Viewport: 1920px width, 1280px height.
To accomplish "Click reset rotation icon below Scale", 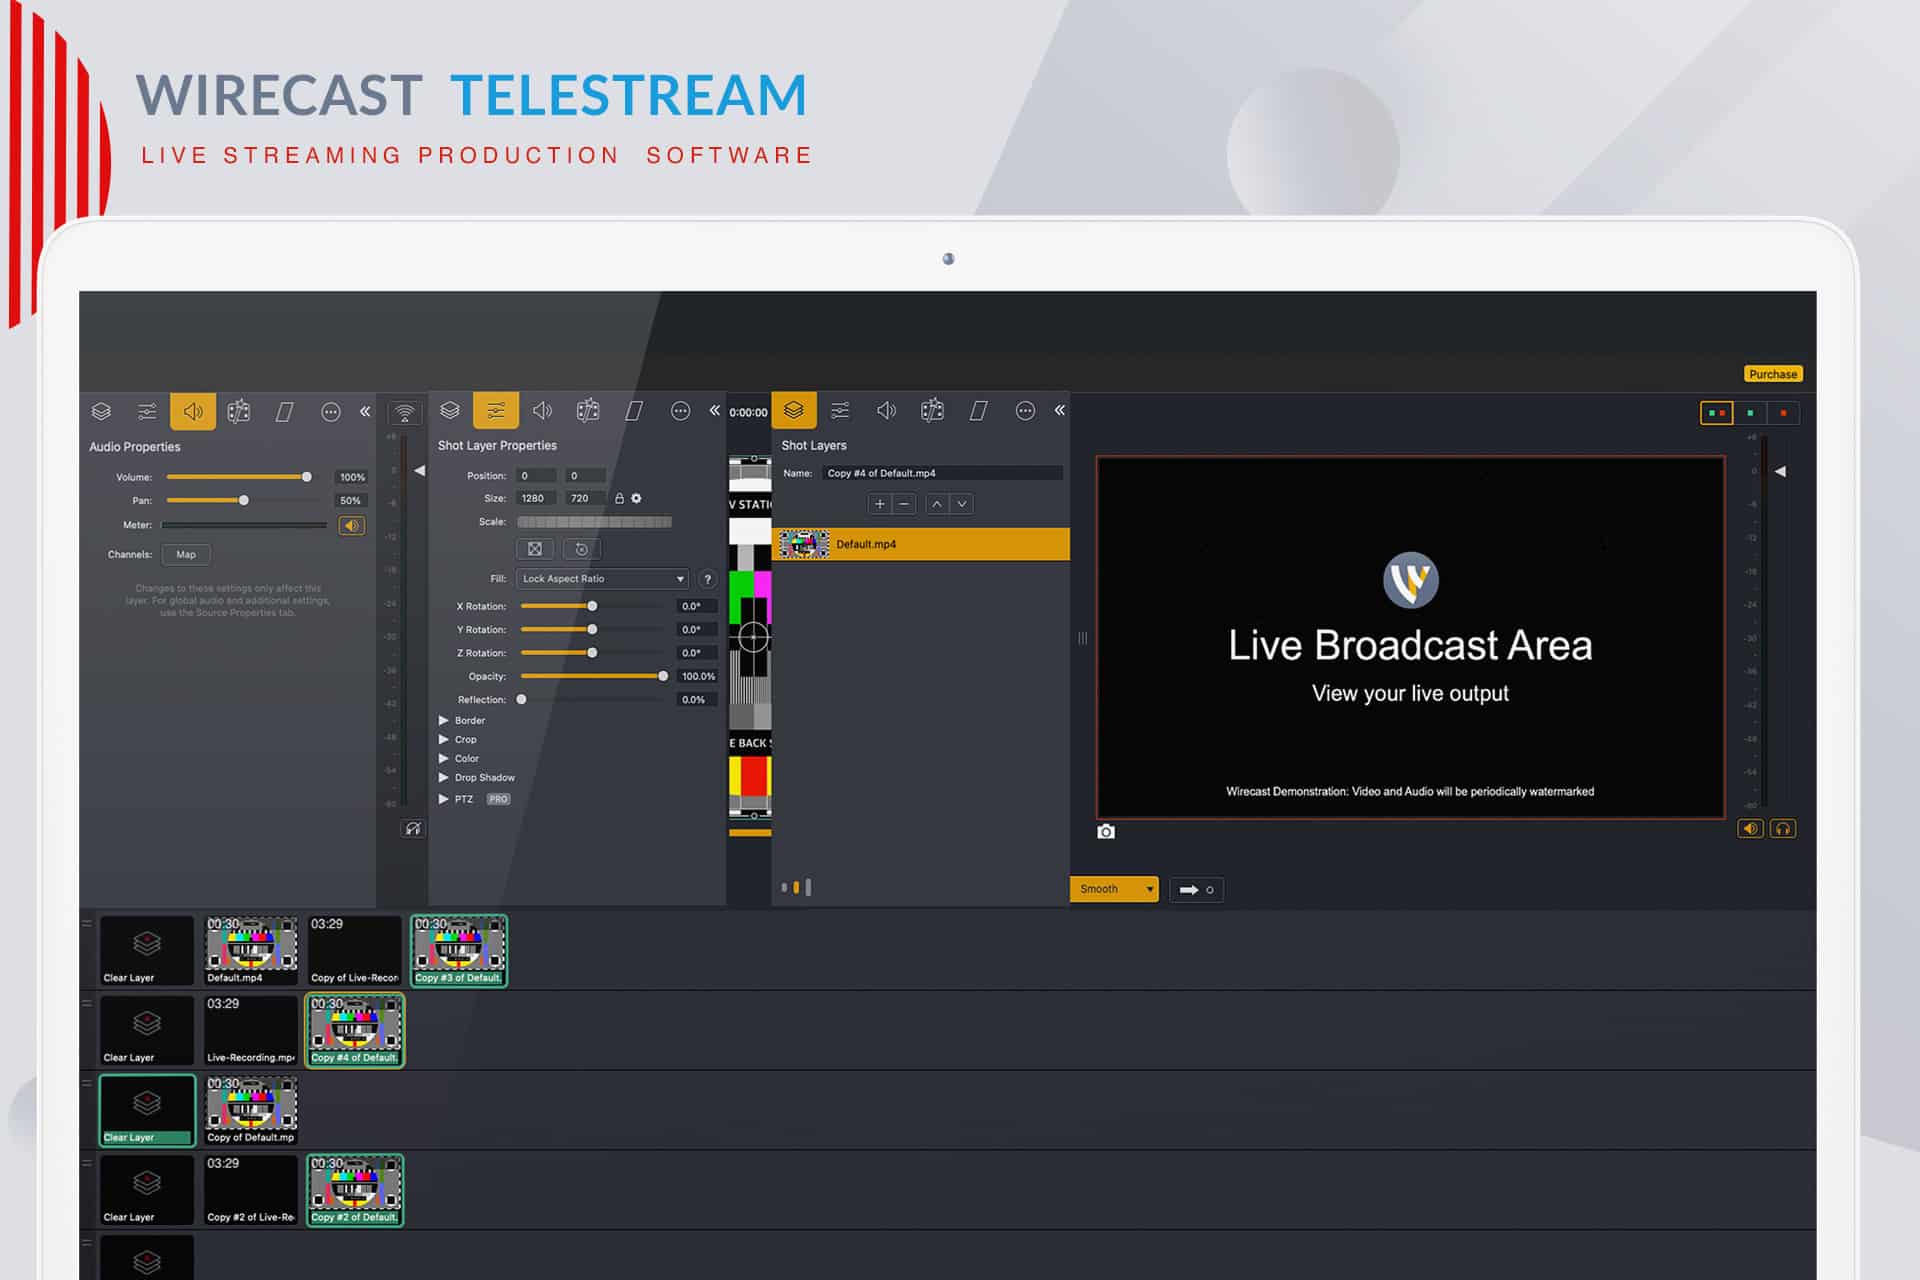I will pos(582,548).
